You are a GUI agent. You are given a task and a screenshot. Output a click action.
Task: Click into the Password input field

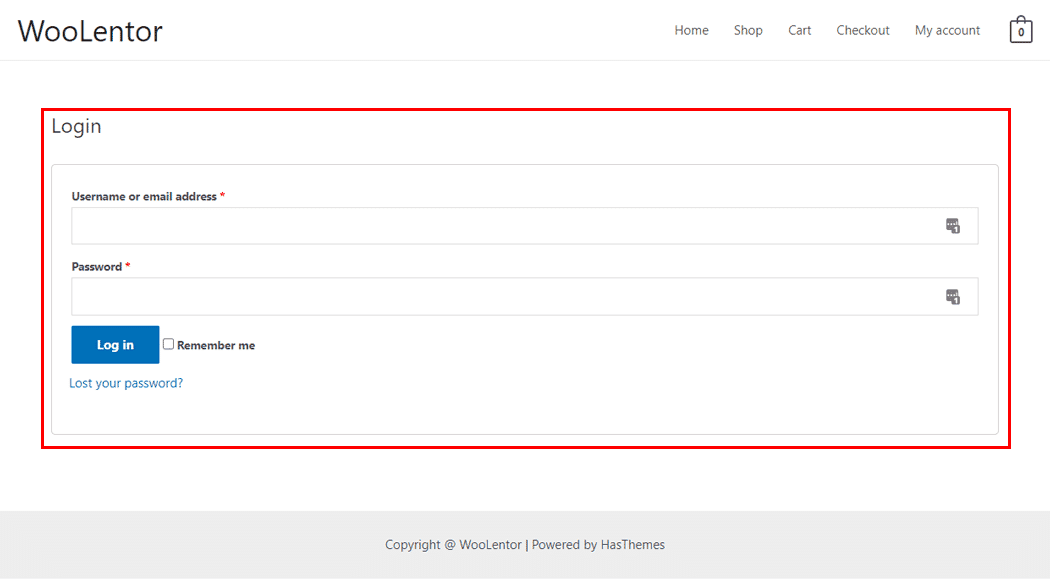[500, 296]
